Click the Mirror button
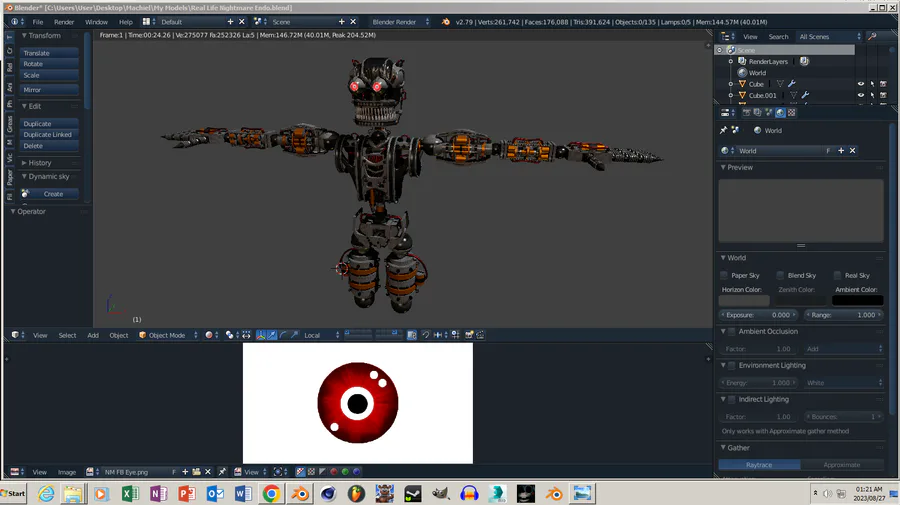 click(49, 90)
